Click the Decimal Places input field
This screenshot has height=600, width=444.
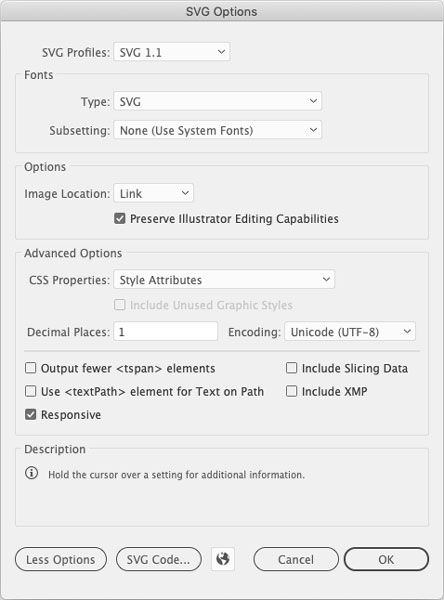point(166,331)
